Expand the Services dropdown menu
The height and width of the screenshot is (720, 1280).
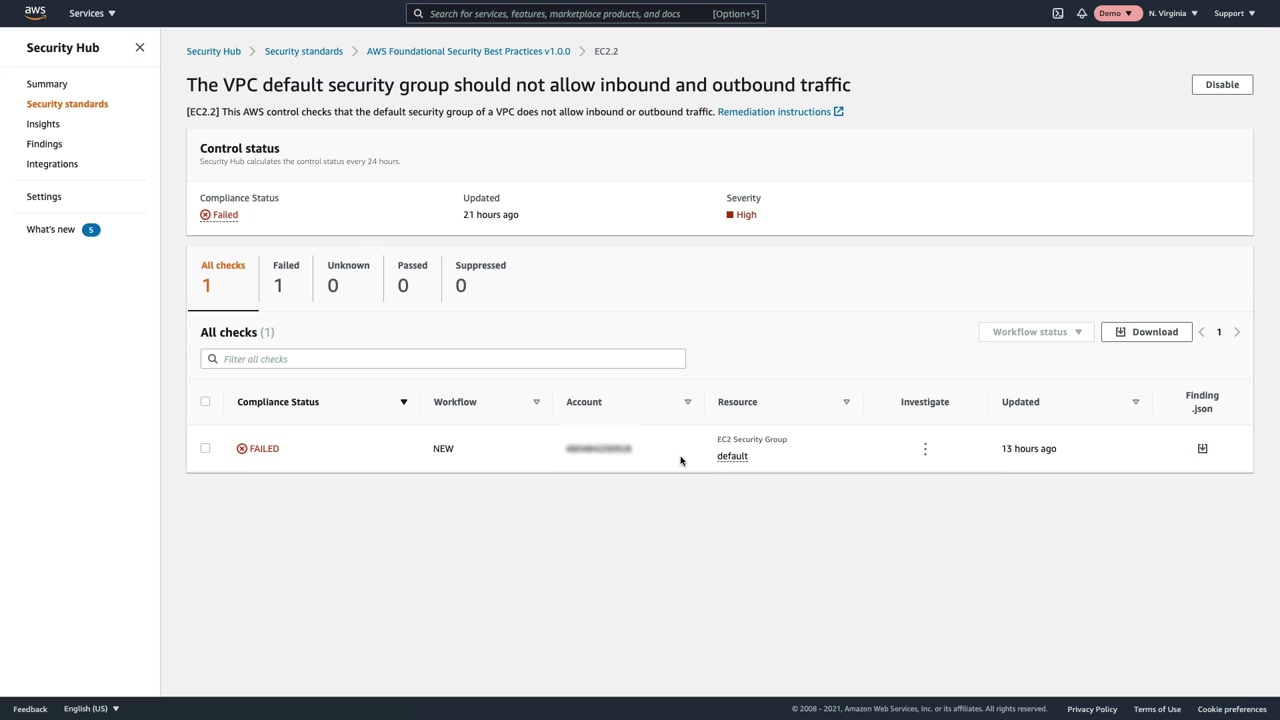[92, 14]
